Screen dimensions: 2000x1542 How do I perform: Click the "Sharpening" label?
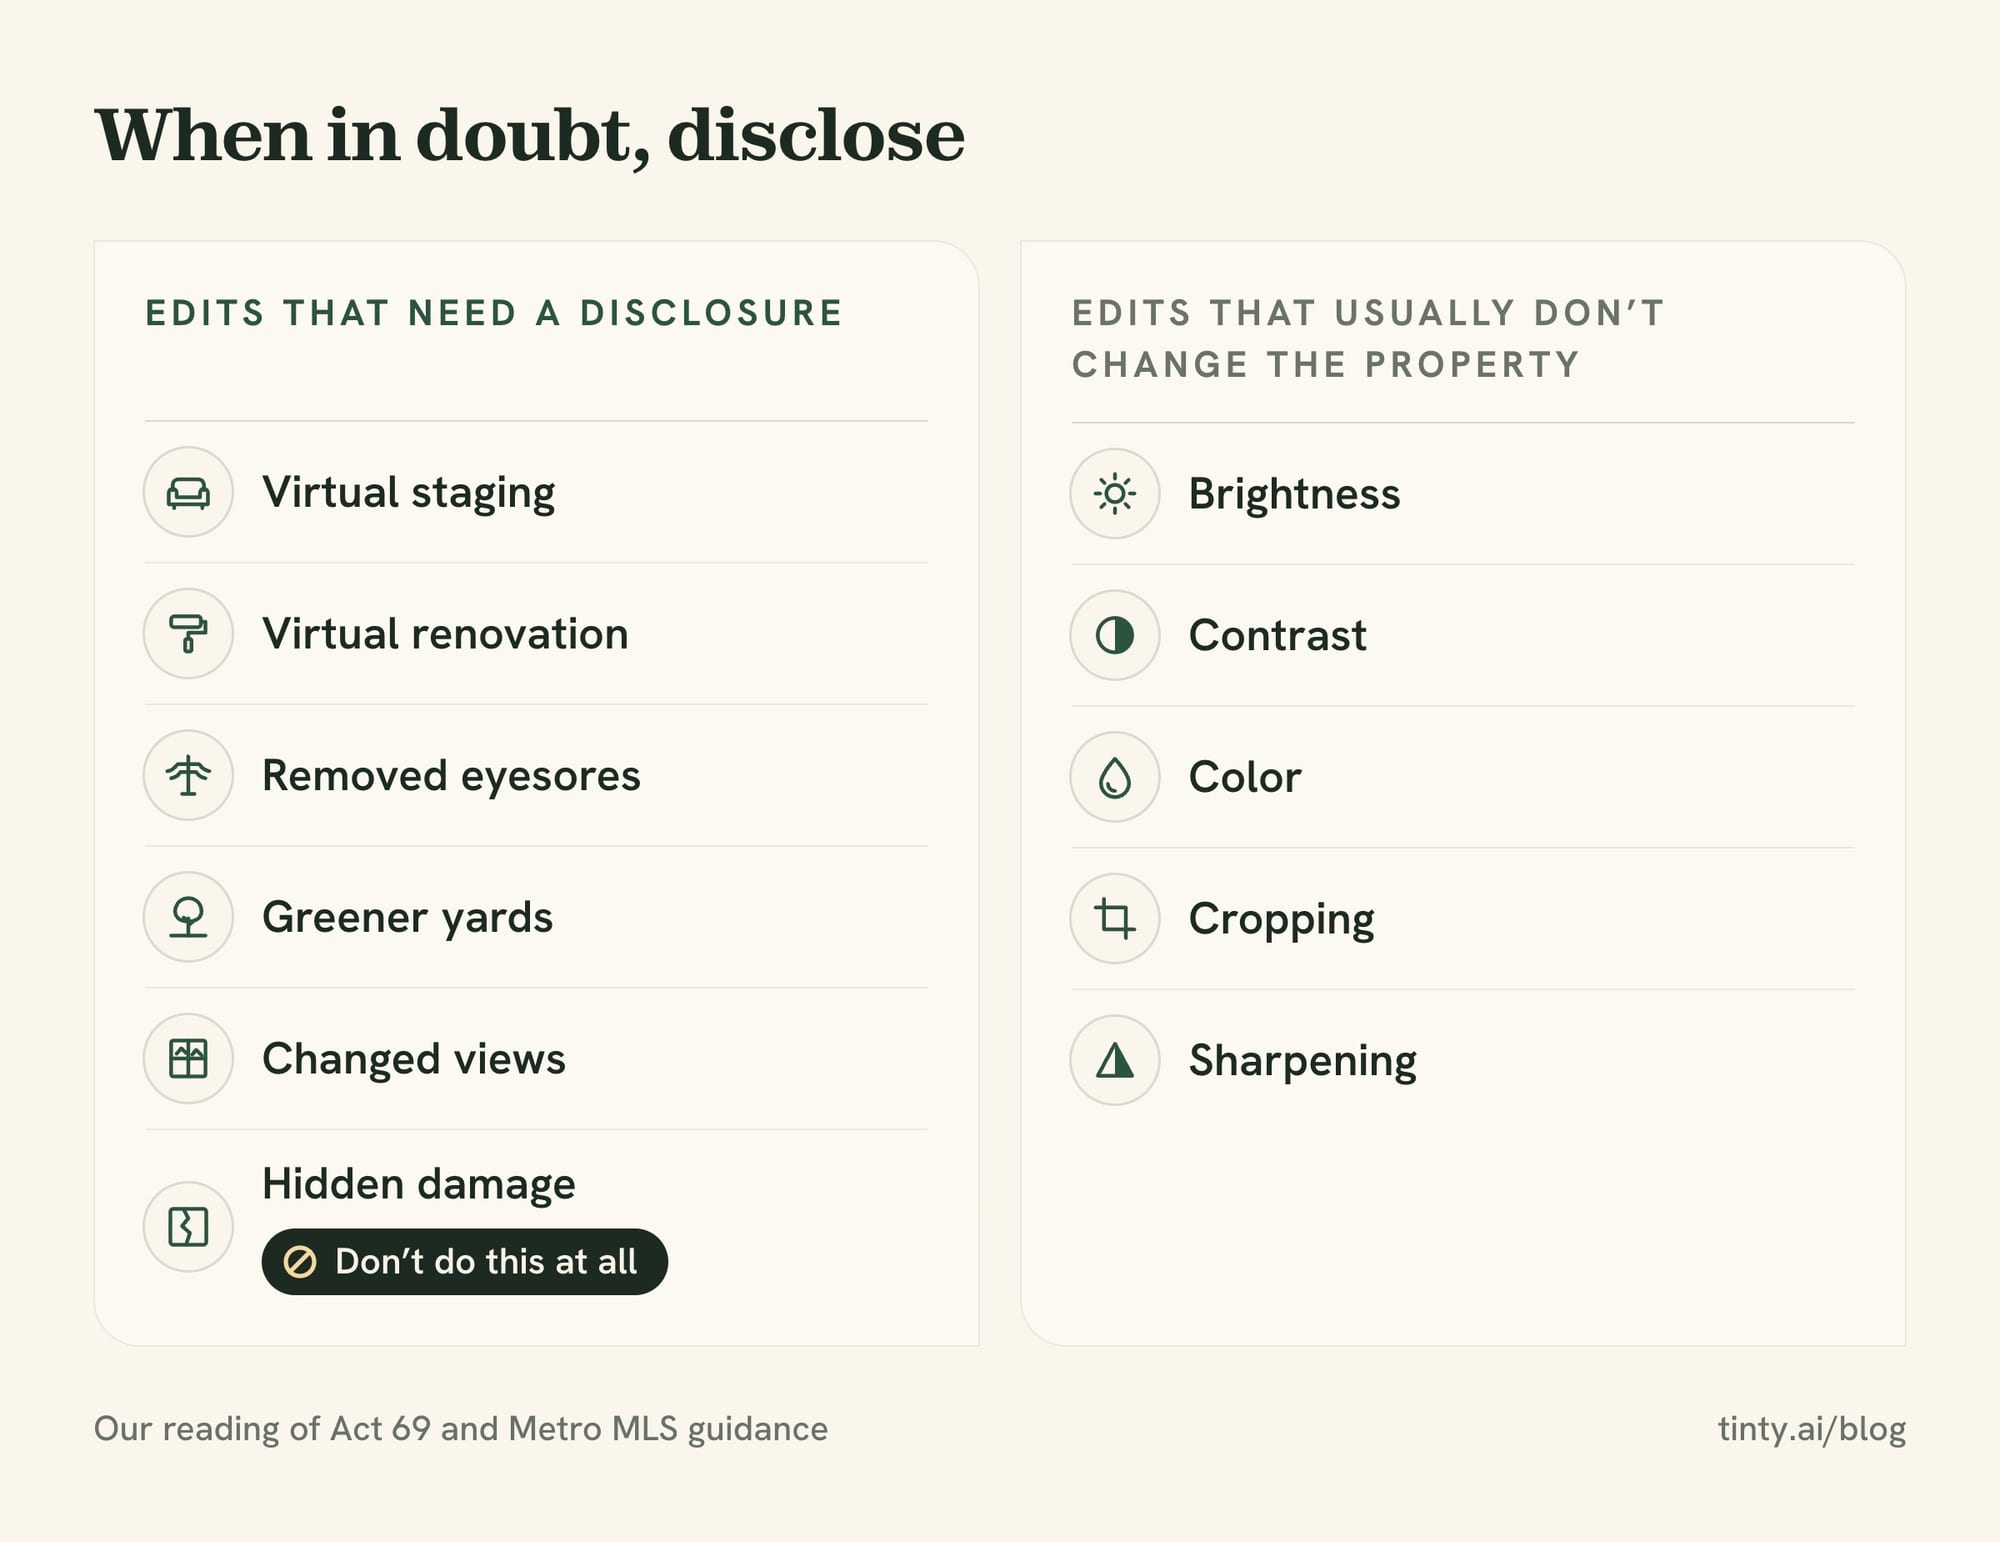pos(1303,1061)
